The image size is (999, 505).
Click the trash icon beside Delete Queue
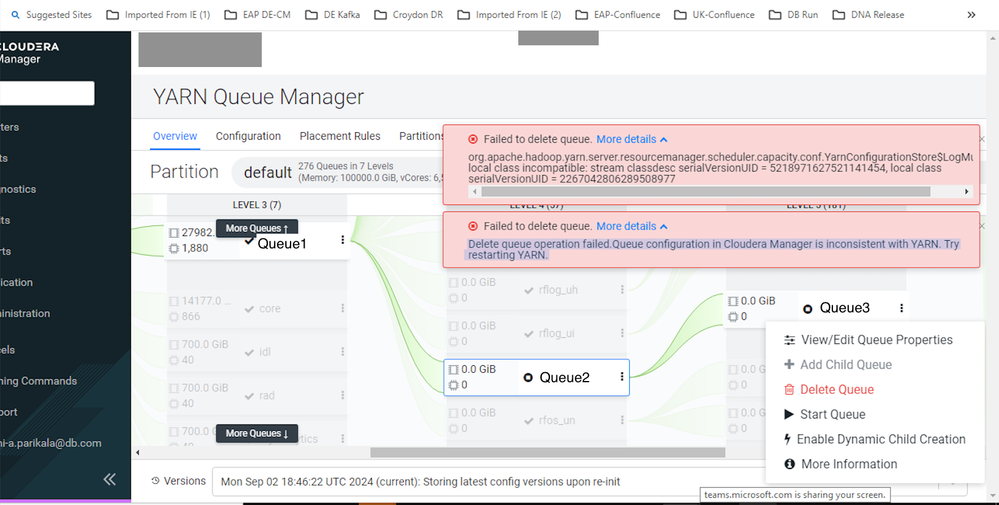[x=789, y=390]
